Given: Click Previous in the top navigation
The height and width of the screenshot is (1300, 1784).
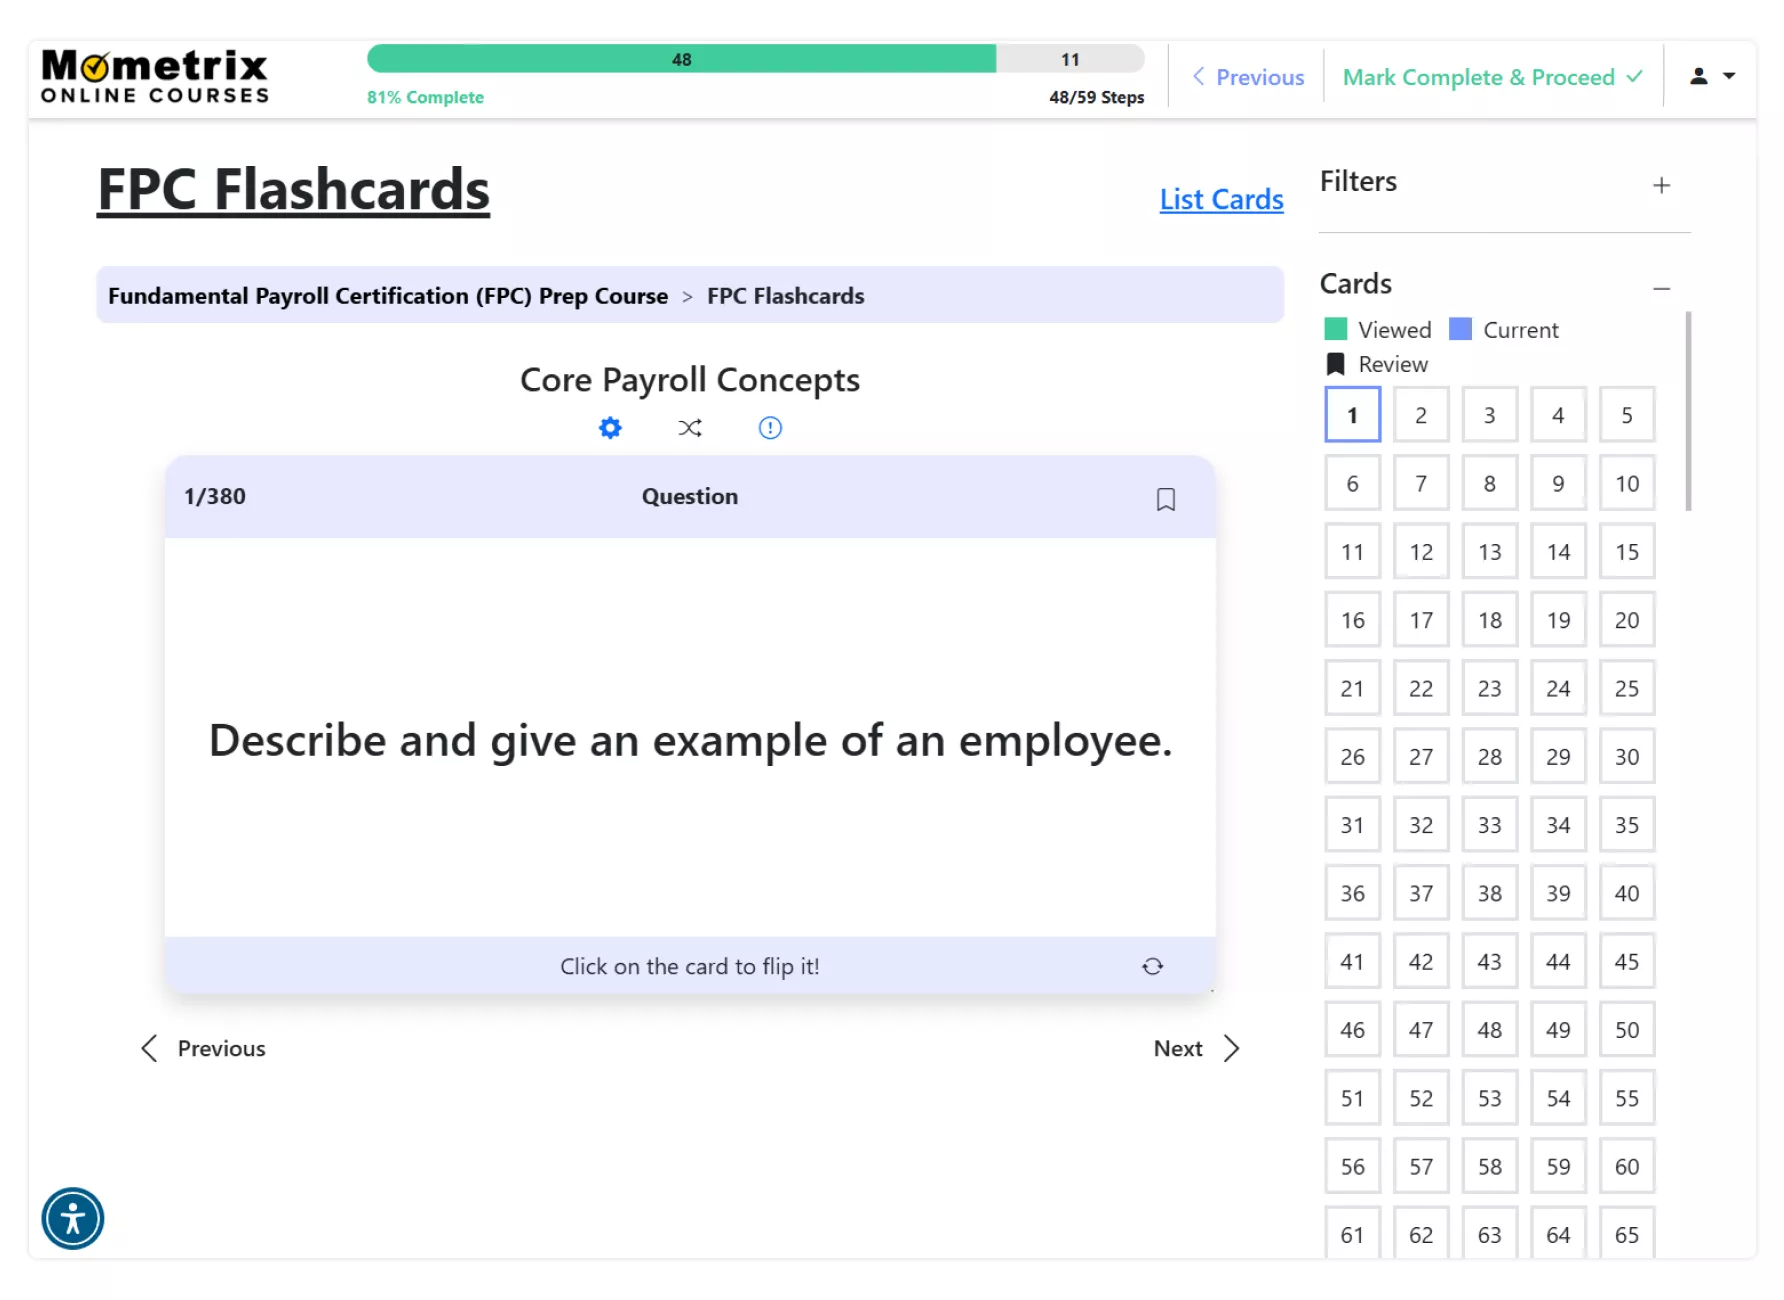Looking at the screenshot, I should tap(1248, 77).
